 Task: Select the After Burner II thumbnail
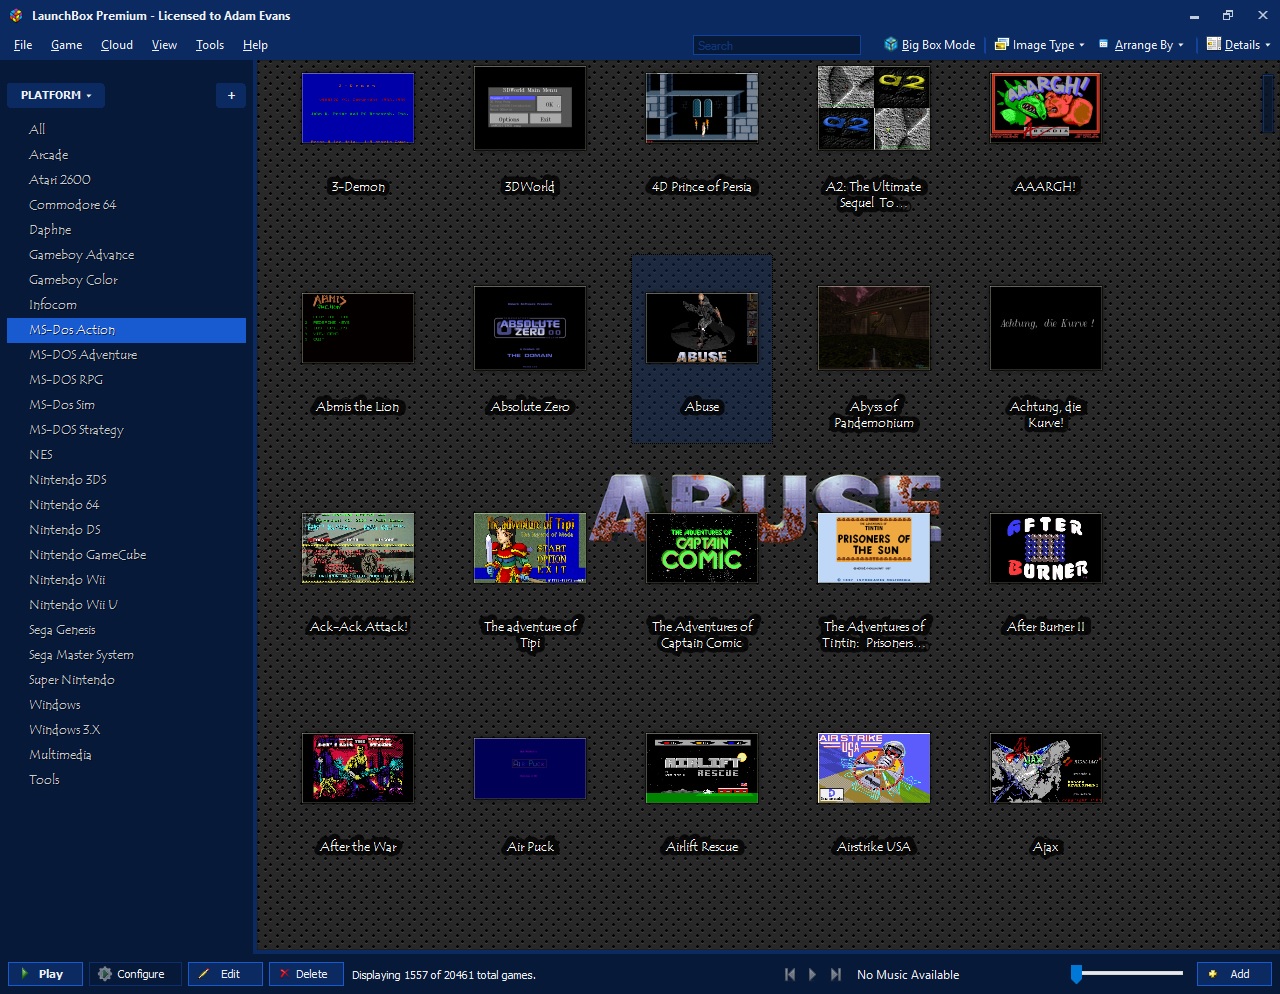[x=1046, y=548]
